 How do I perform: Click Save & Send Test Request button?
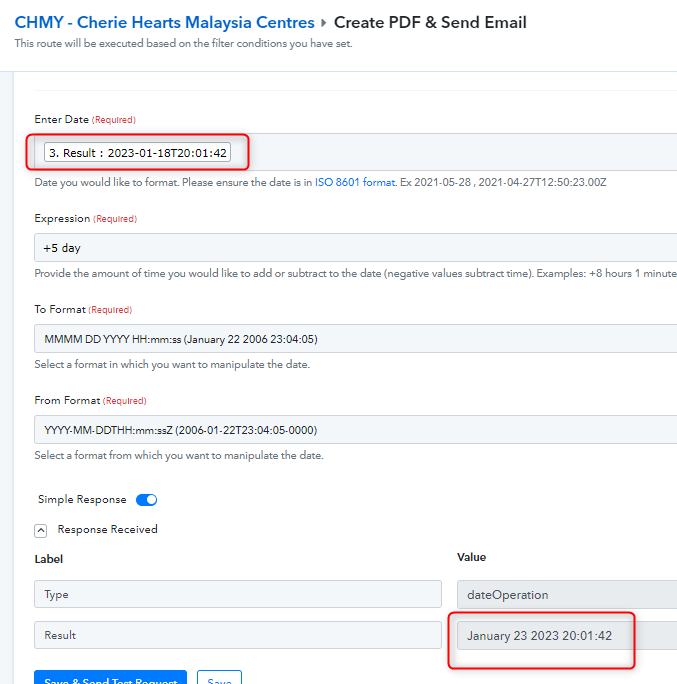click(x=110, y=678)
